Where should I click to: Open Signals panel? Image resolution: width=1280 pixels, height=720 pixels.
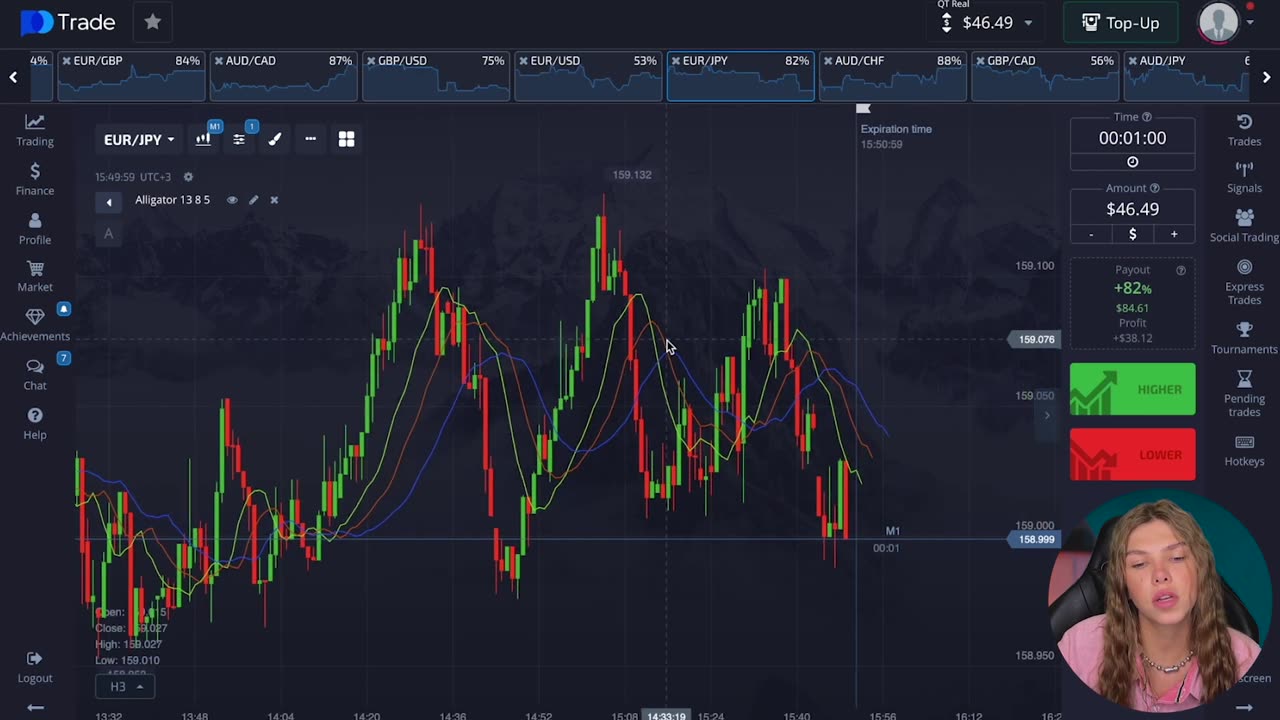[x=1244, y=177]
